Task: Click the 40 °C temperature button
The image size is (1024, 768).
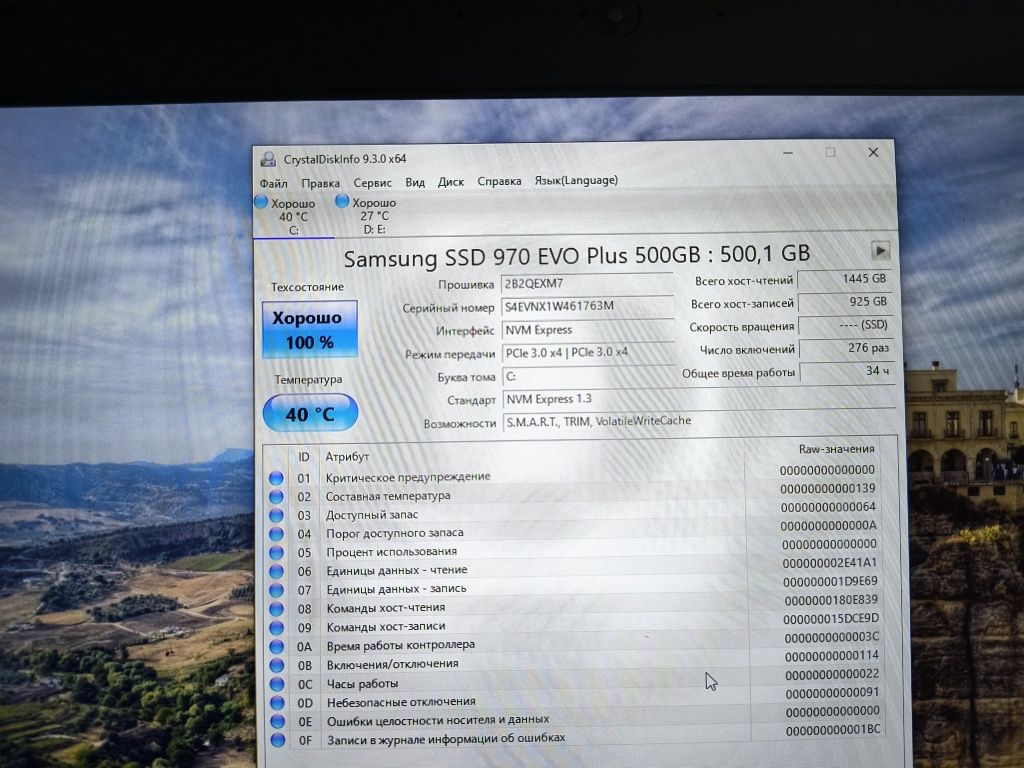Action: tap(310, 413)
